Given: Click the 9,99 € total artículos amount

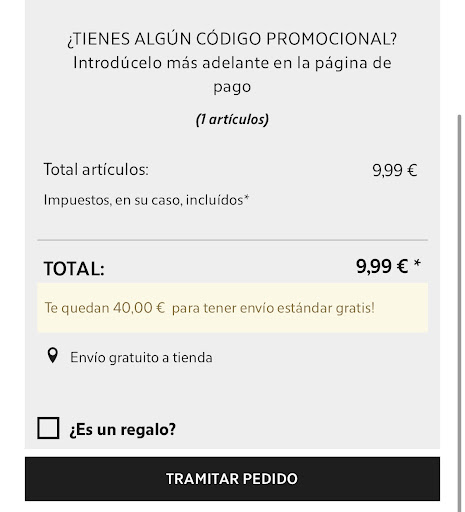Looking at the screenshot, I should pyautogui.click(x=395, y=170).
